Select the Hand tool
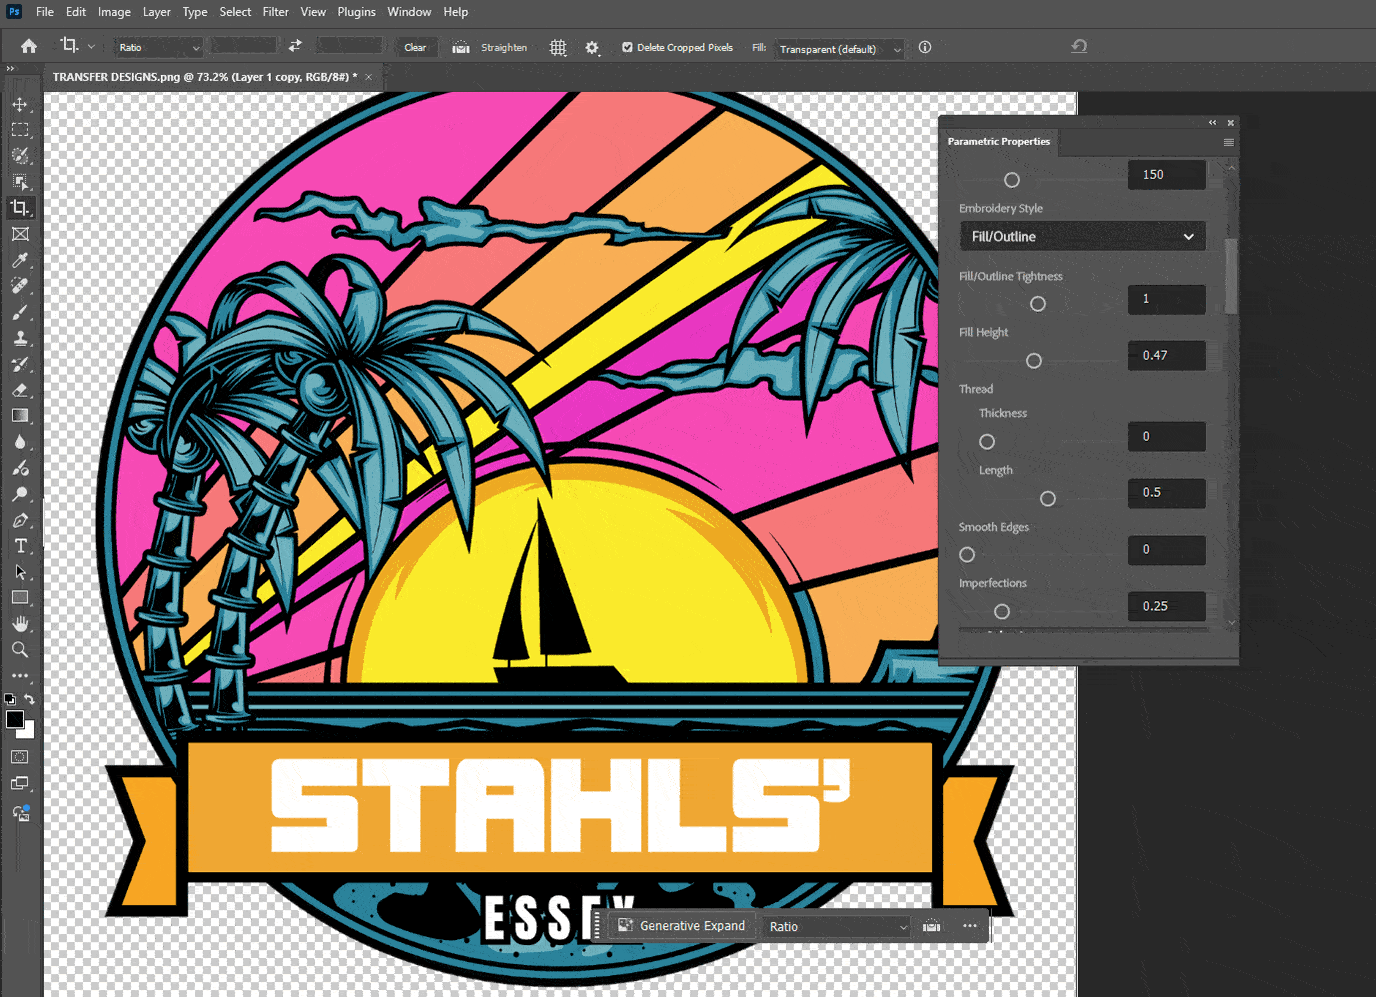 (x=20, y=624)
